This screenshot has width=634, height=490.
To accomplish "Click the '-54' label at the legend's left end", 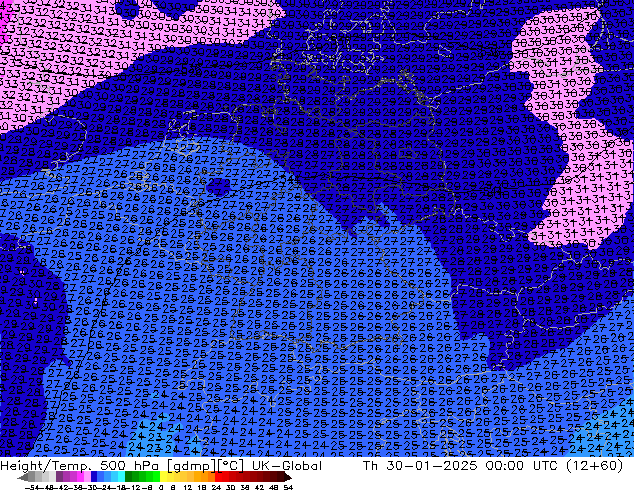I will click(32, 487).
